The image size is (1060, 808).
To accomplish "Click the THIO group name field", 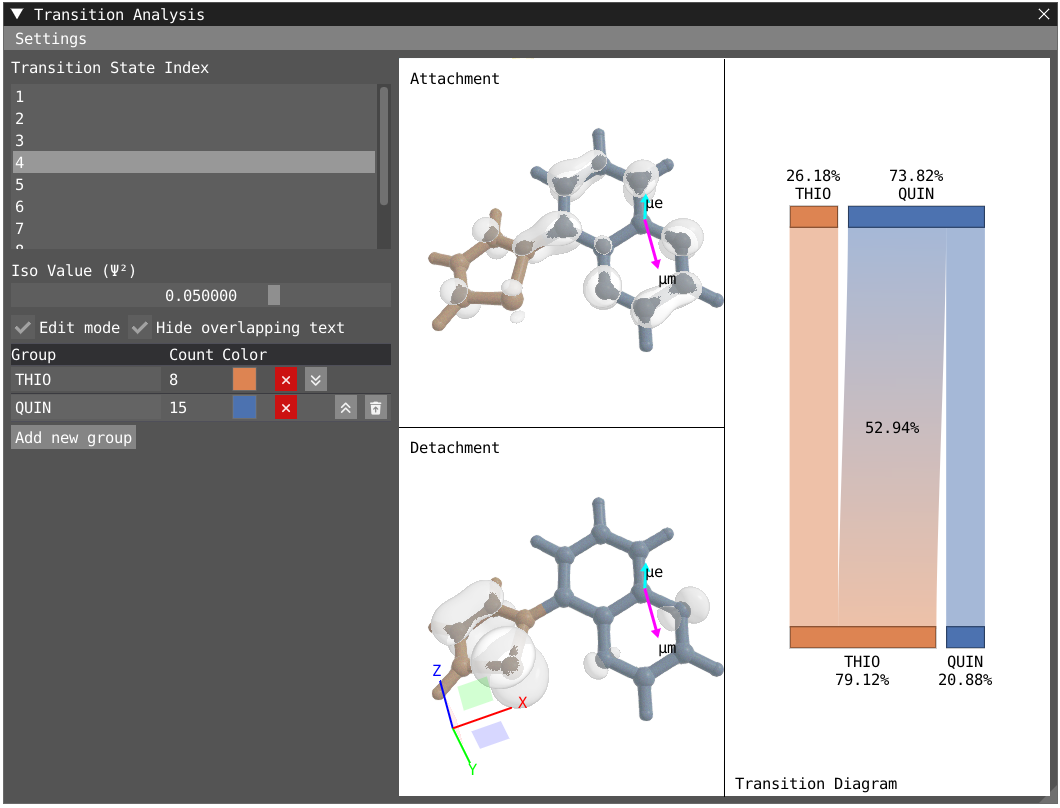I will tap(85, 380).
